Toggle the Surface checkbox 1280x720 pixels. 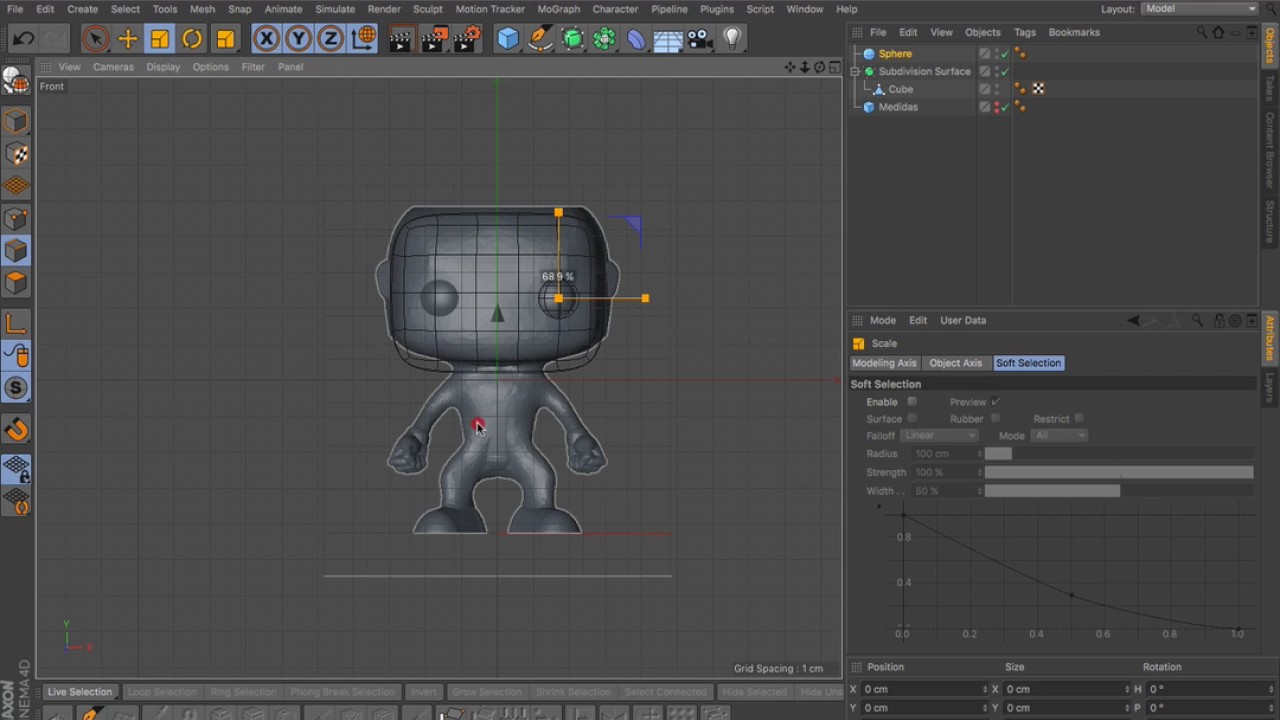click(912, 419)
